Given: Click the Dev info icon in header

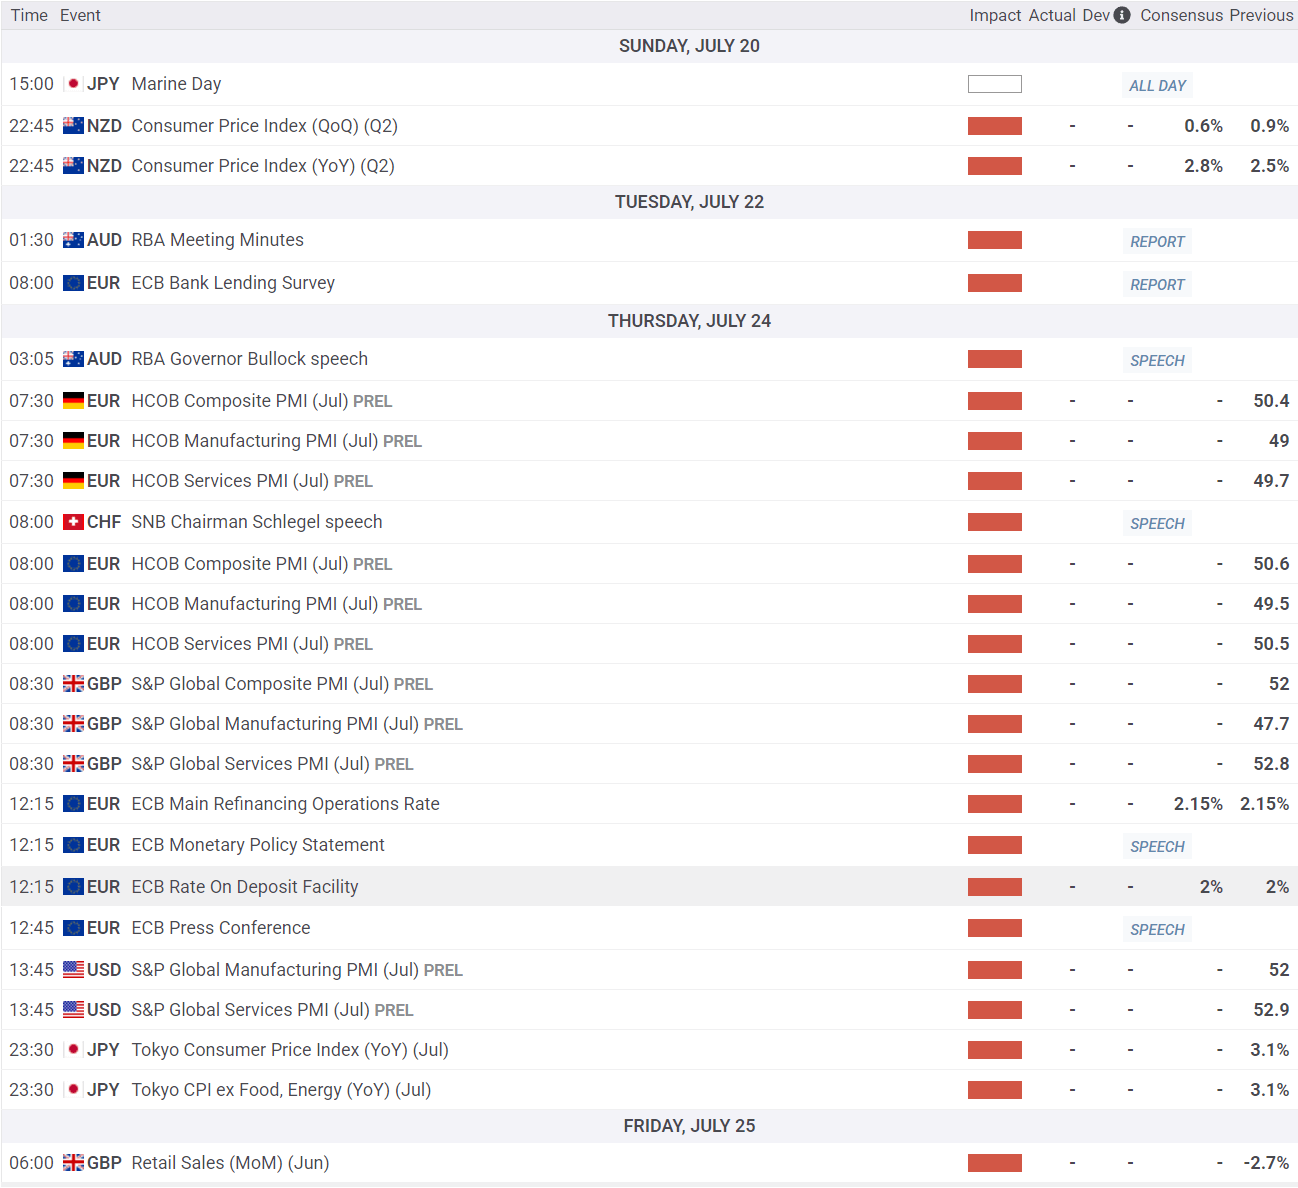Looking at the screenshot, I should [1122, 15].
